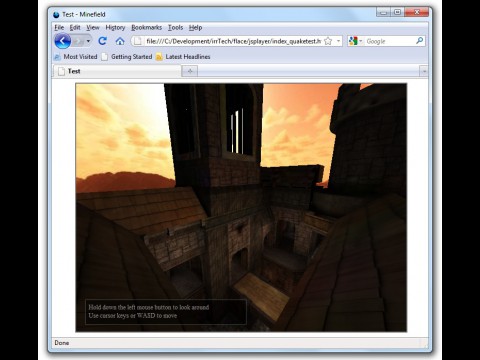This screenshot has width=480, height=360.
Task: Open the Getting Started bookmark
Action: tap(127, 57)
